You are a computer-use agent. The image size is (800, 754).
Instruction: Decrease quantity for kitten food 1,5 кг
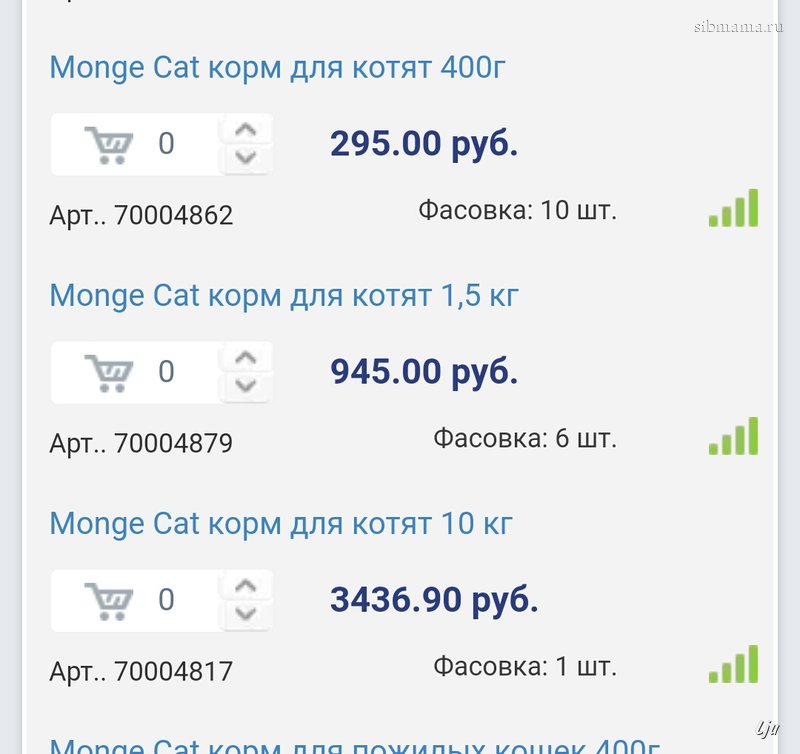(x=246, y=385)
